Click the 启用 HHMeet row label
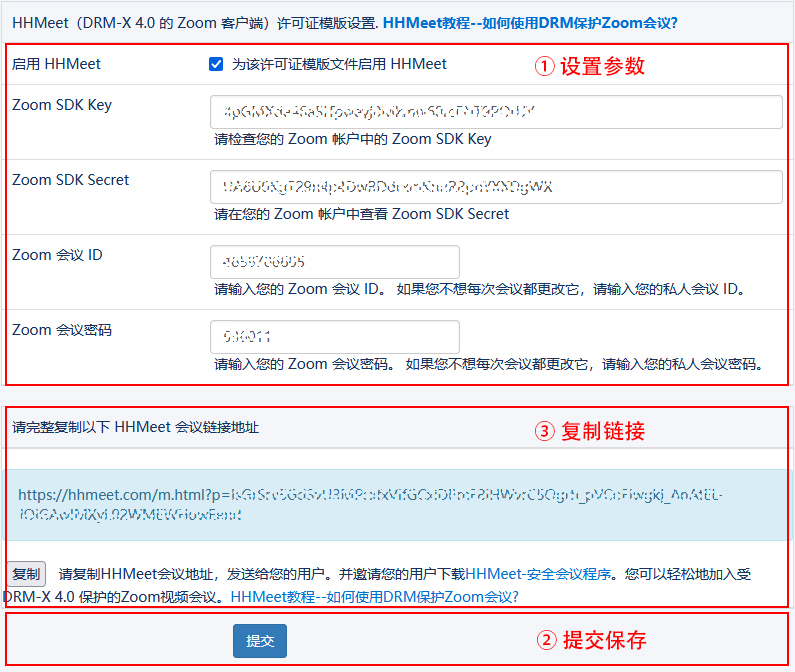This screenshot has width=795, height=672. pos(57,64)
